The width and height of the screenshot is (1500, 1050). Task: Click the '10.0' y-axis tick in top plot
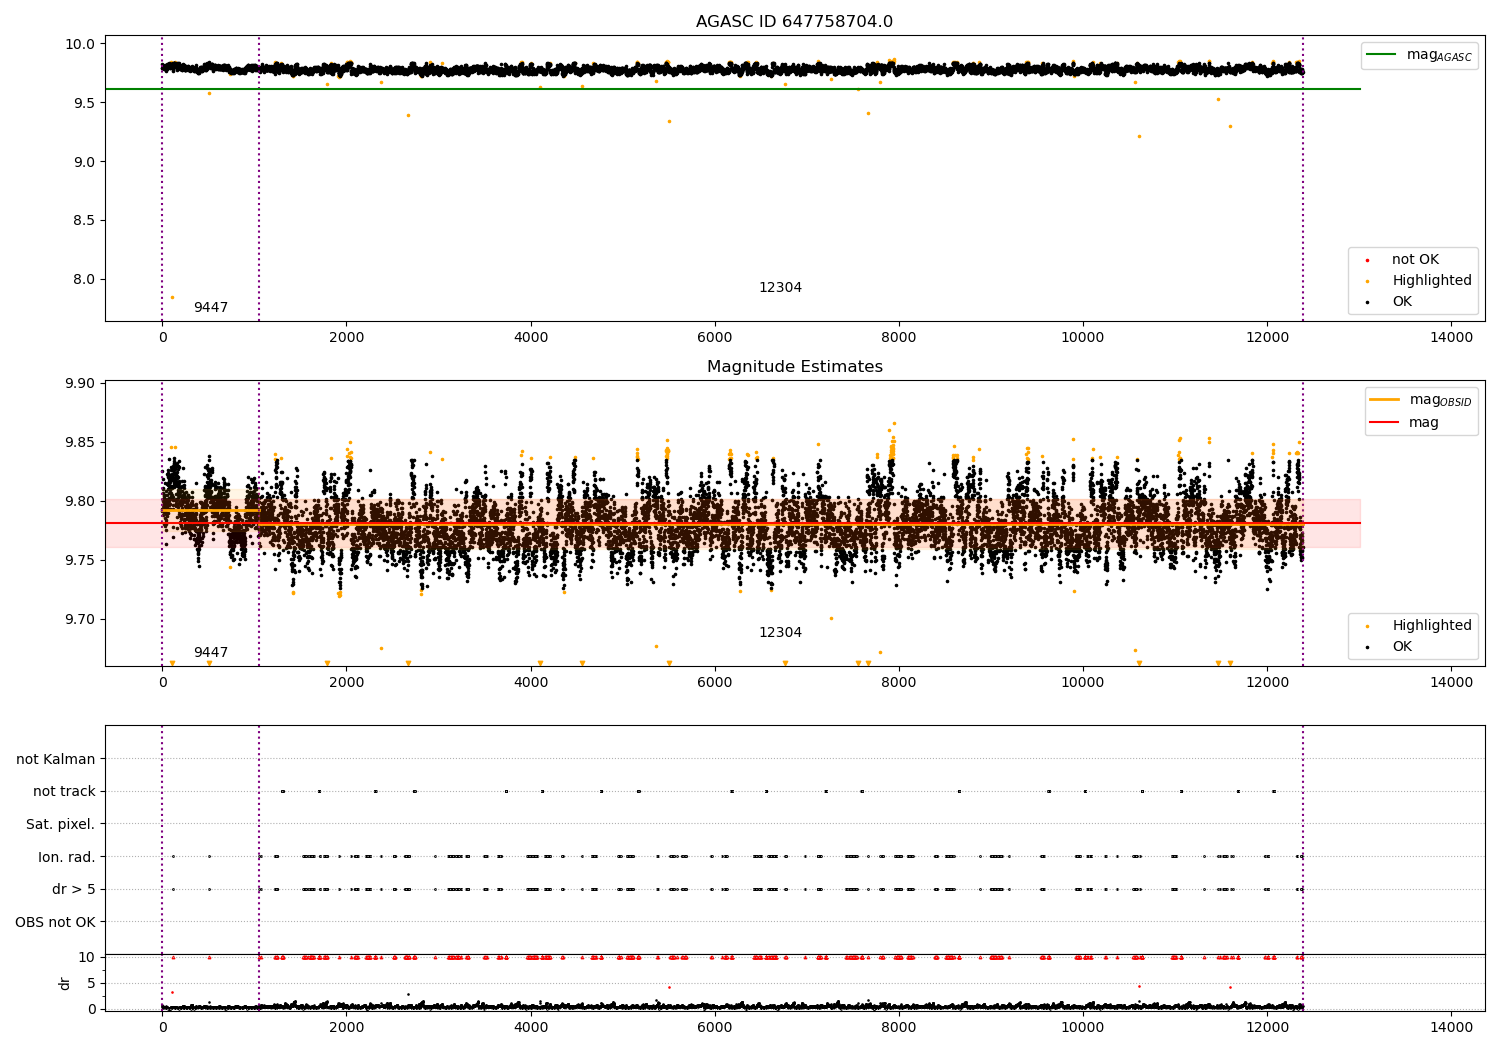(82, 44)
